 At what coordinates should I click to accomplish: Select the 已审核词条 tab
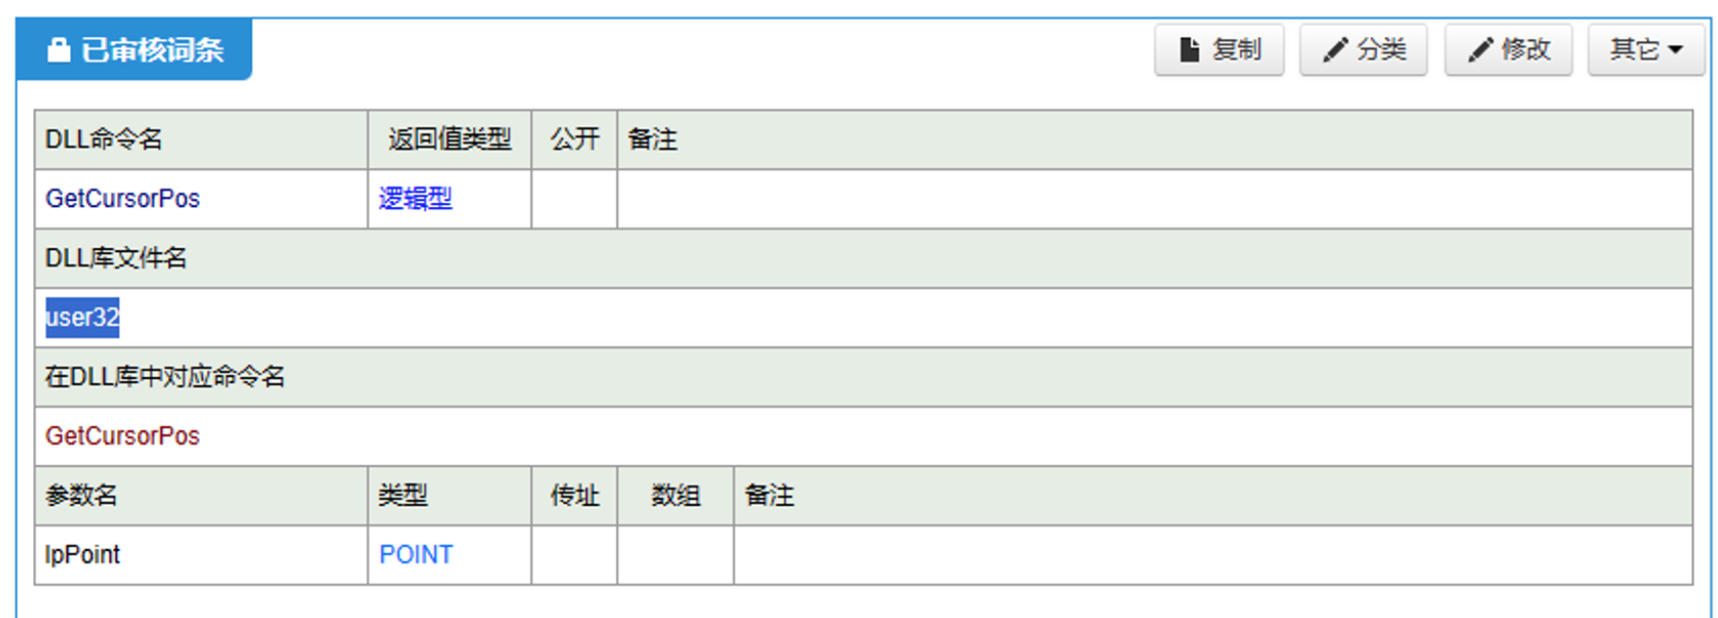134,49
